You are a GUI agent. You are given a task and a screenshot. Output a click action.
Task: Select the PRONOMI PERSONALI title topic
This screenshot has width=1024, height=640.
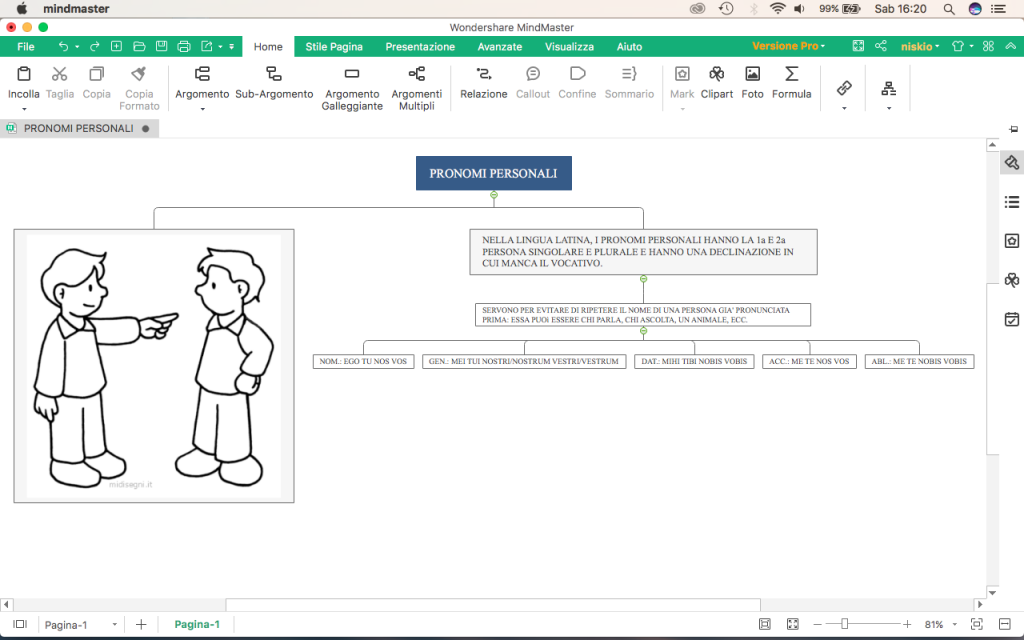click(492, 172)
